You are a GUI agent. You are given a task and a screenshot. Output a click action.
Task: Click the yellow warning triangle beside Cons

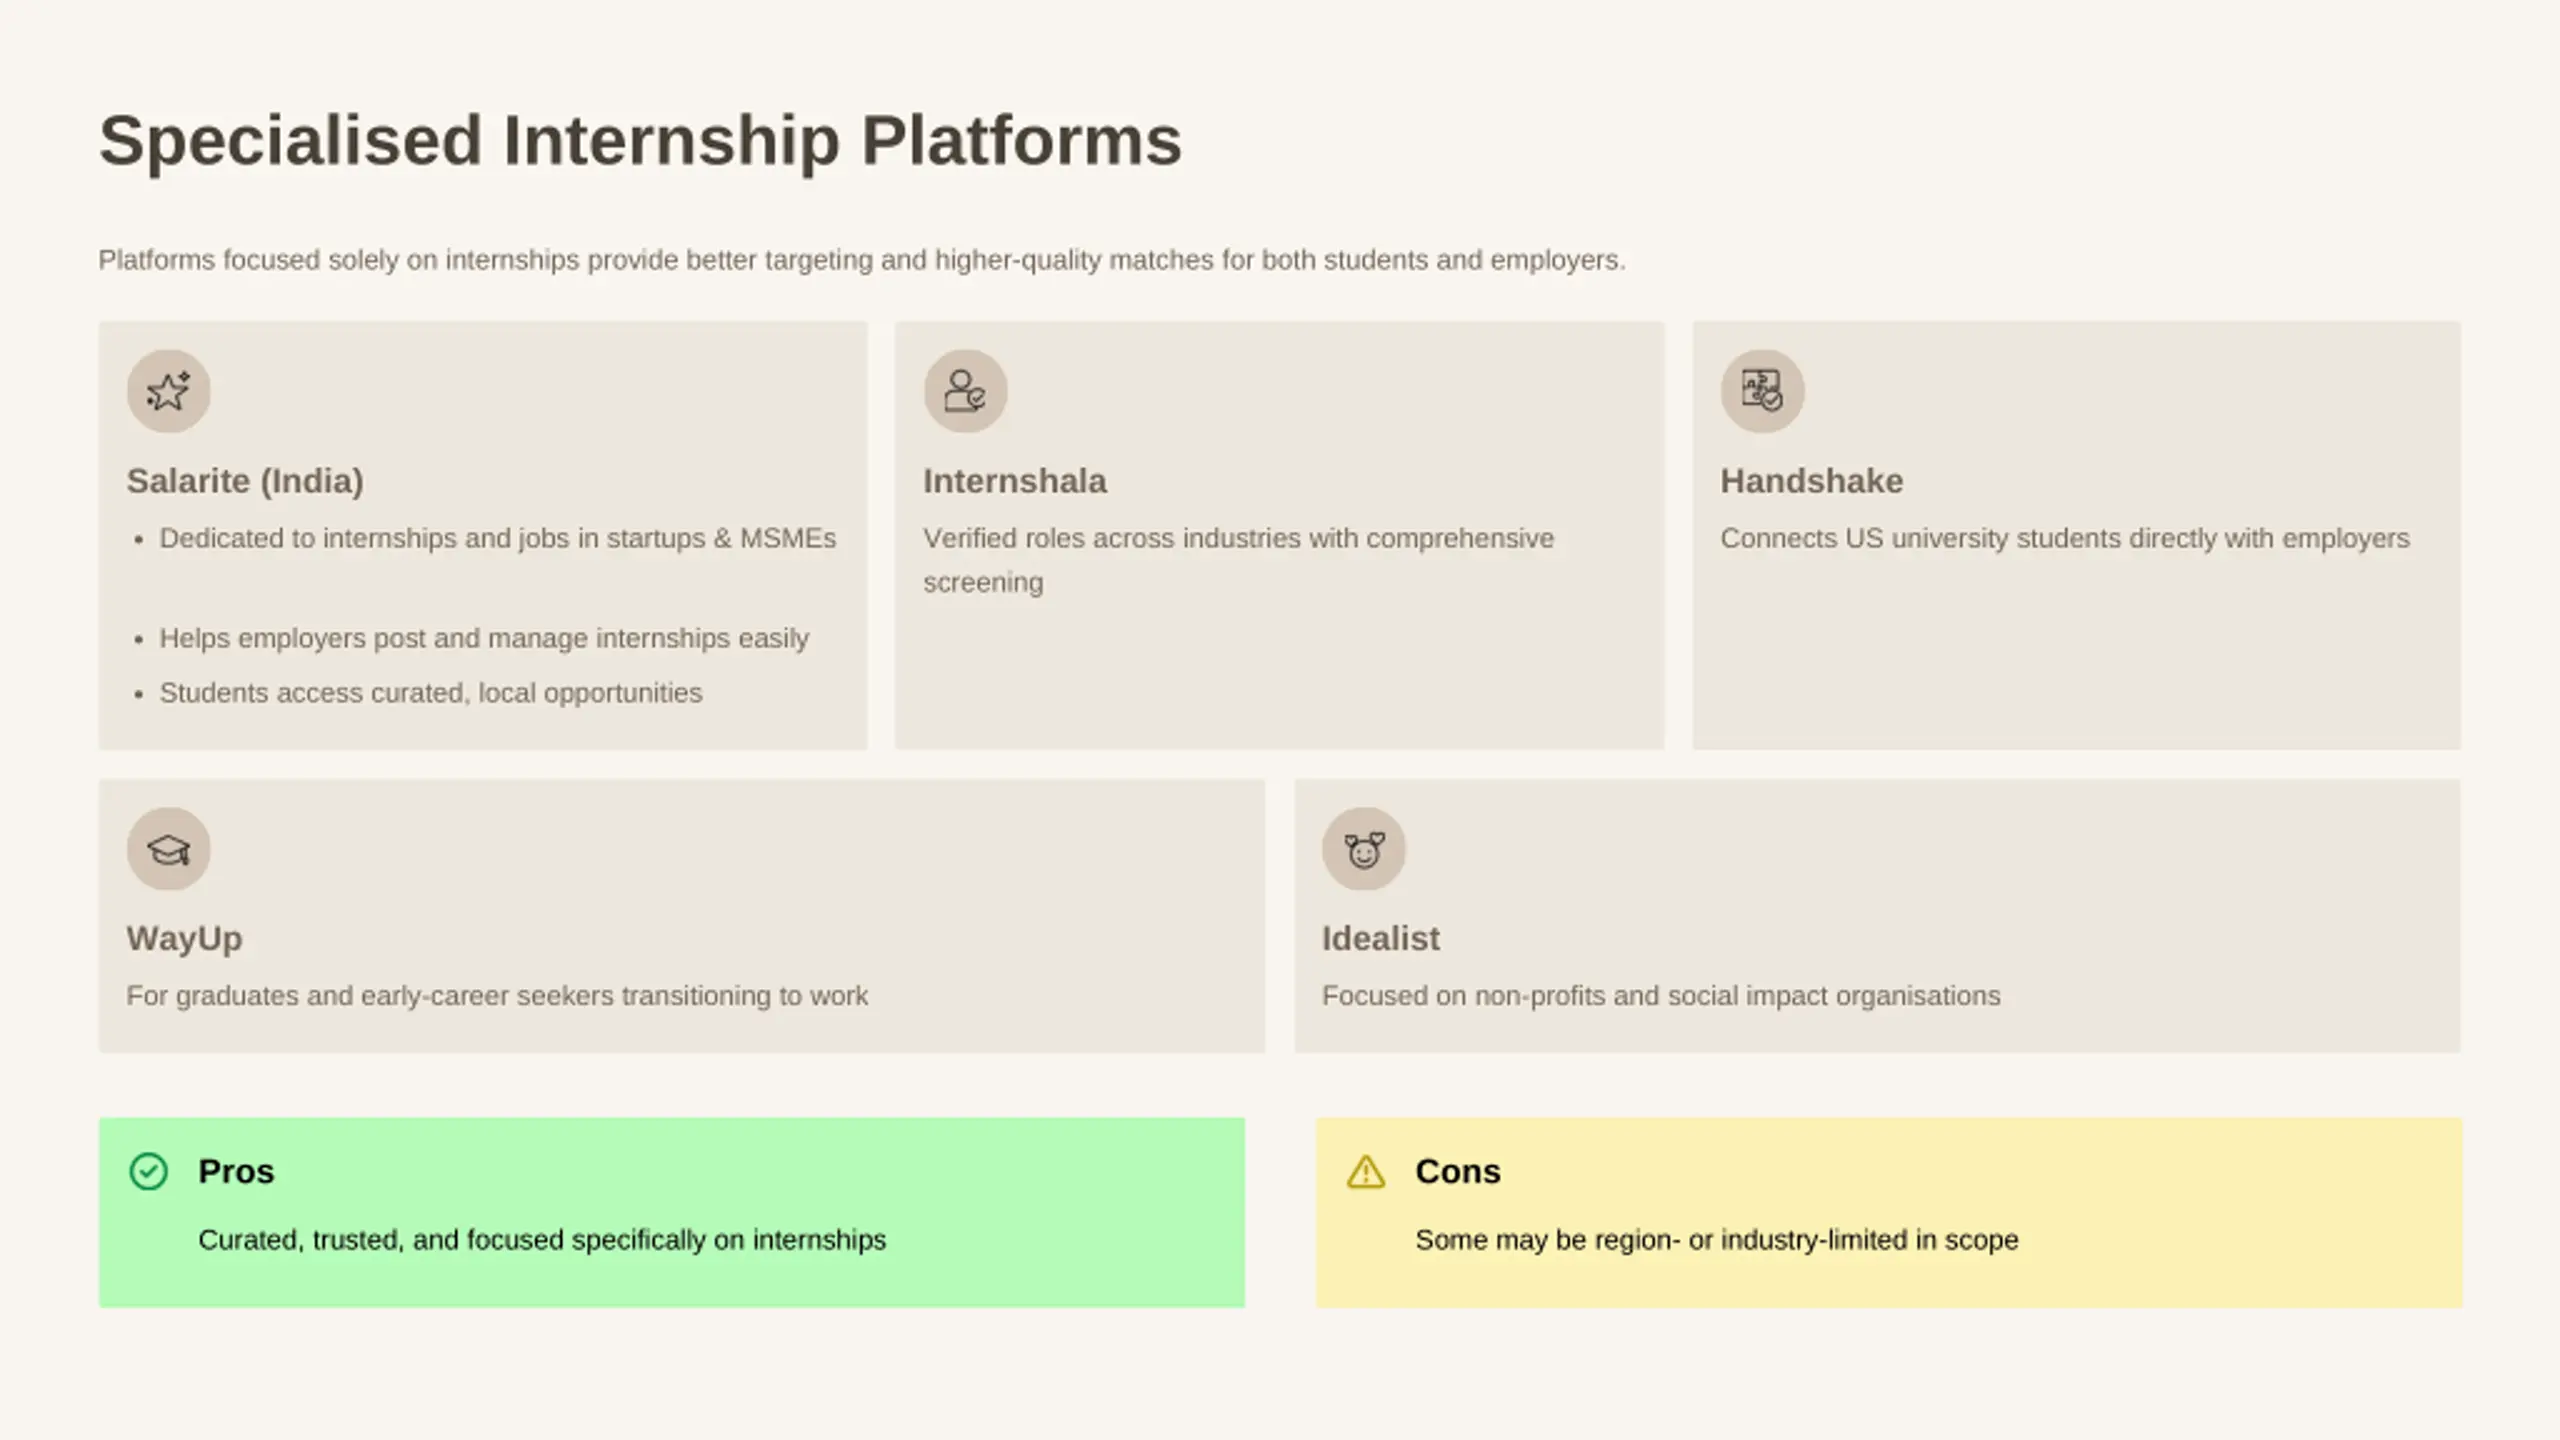click(x=1366, y=1171)
